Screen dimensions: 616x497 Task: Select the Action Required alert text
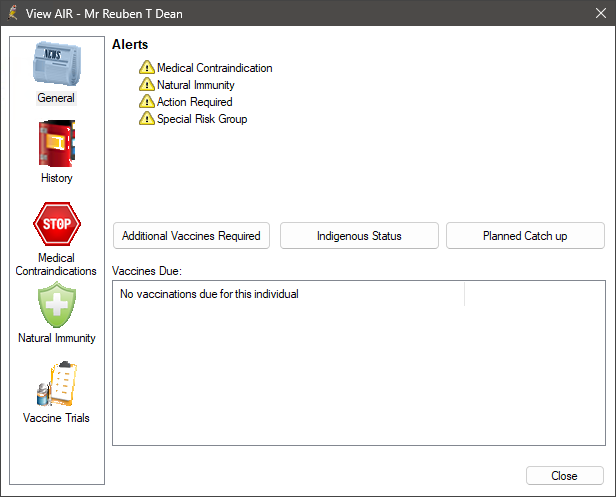pyautogui.click(x=194, y=102)
